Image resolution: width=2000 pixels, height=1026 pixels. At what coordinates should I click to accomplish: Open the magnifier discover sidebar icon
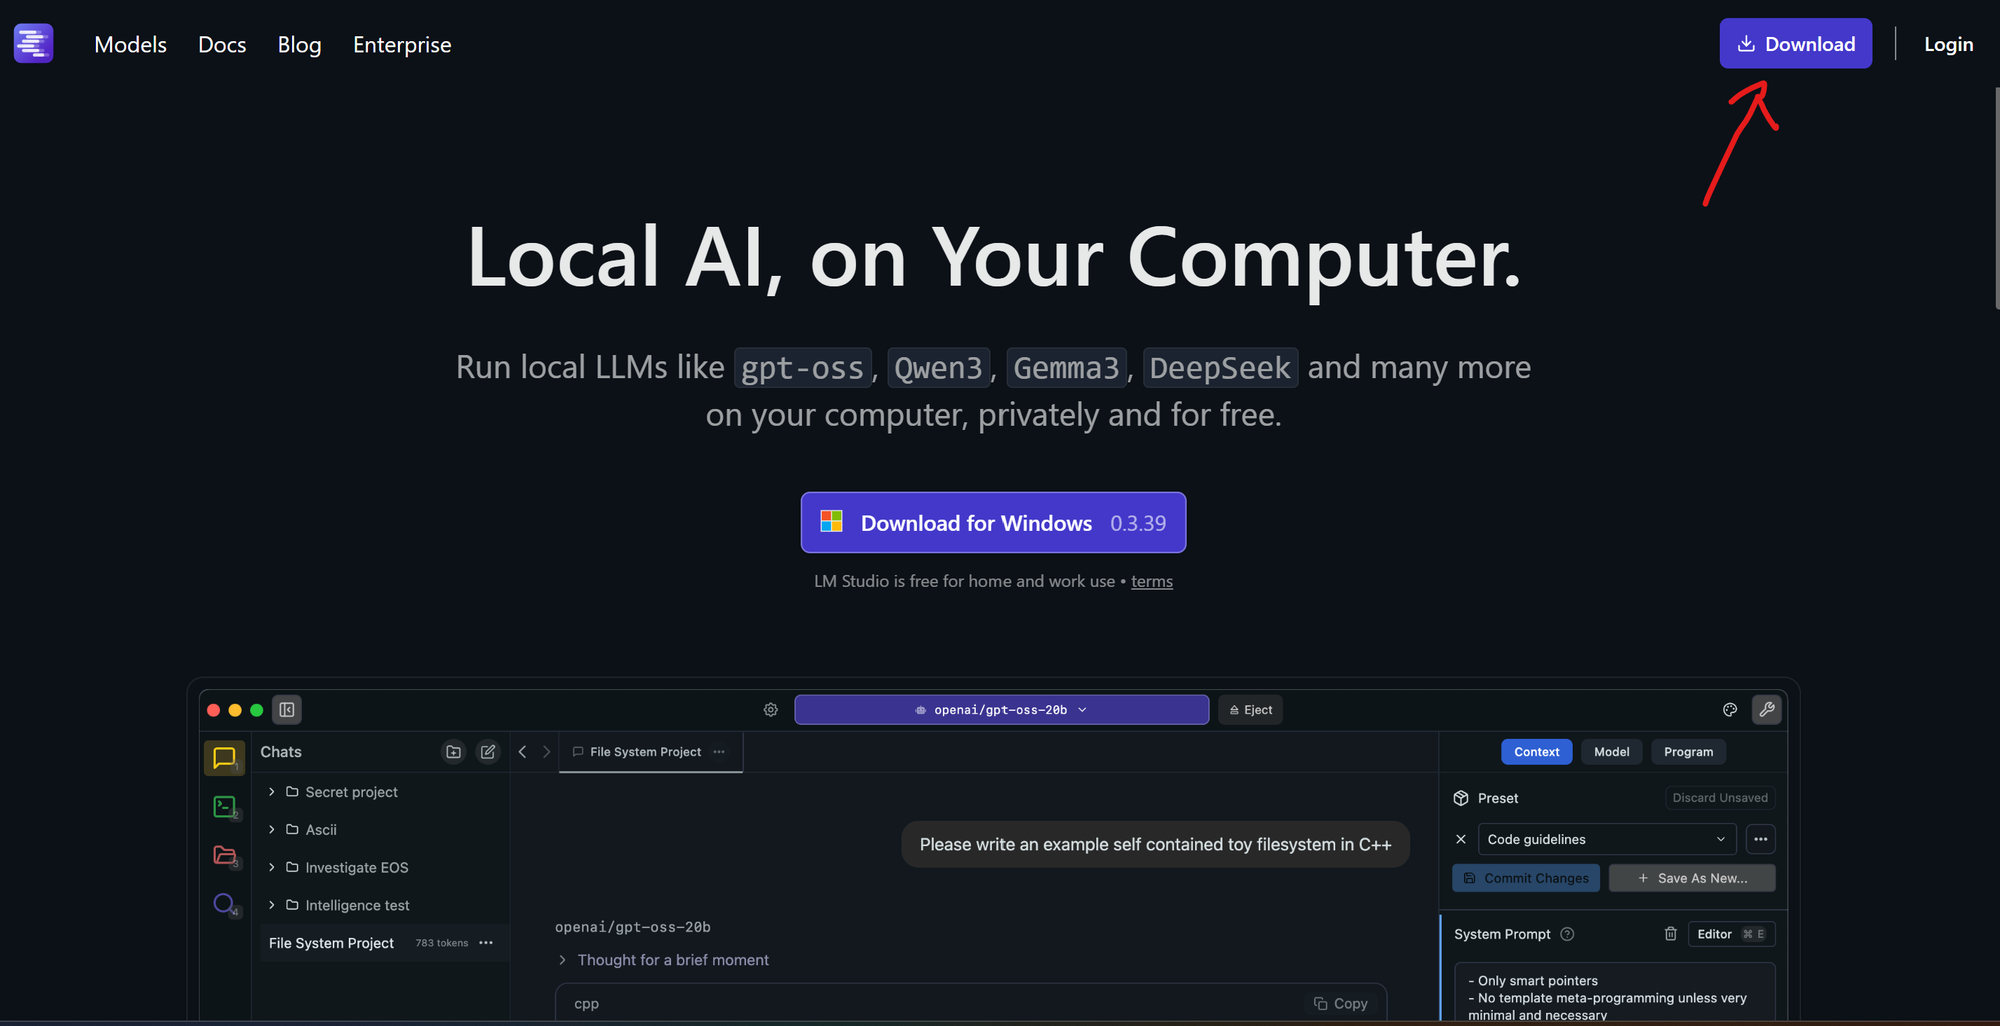point(225,904)
